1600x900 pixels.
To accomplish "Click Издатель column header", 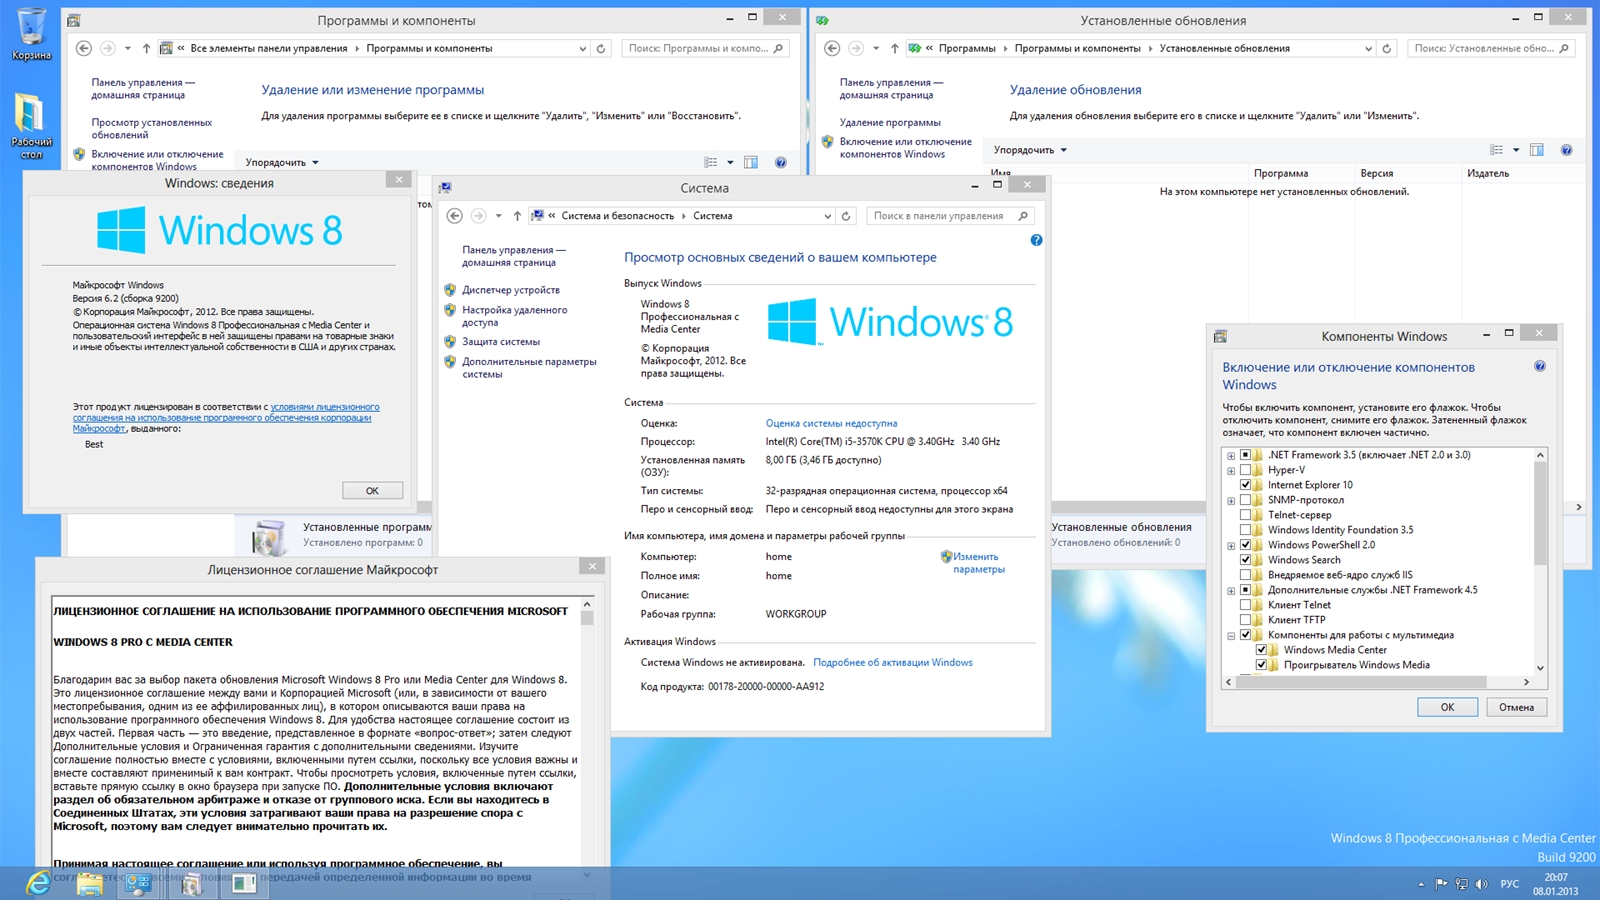I will point(1488,173).
